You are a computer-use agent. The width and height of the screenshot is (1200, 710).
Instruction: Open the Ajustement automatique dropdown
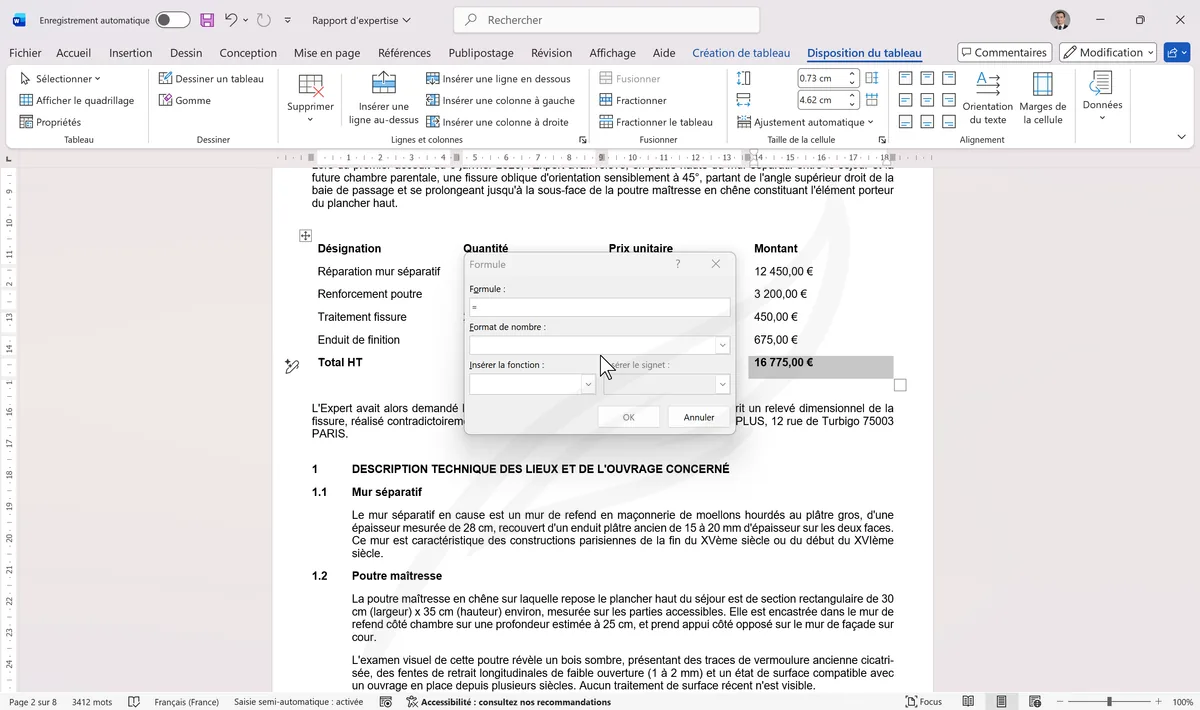pos(805,121)
